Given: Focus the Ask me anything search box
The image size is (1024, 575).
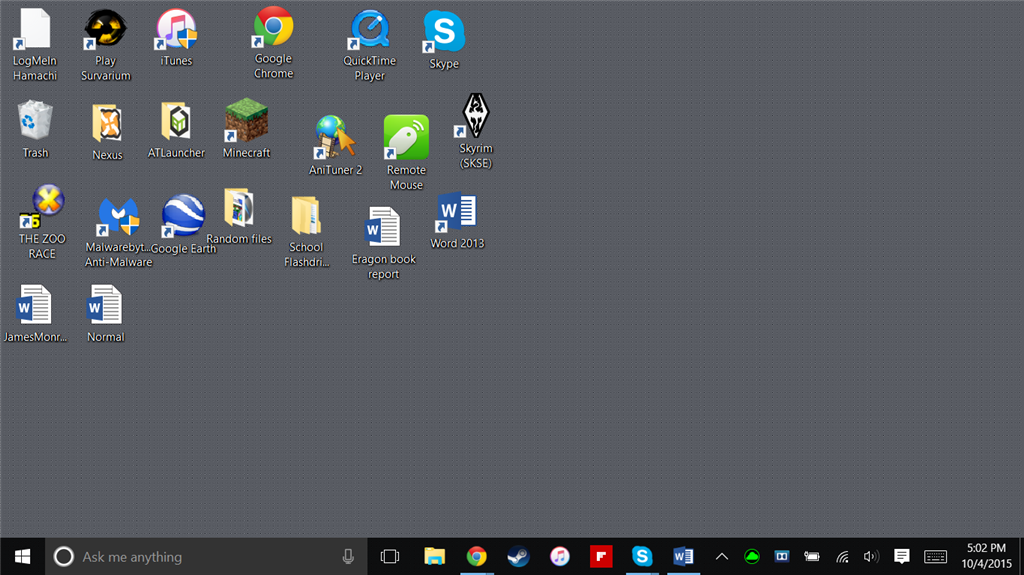Looking at the screenshot, I should pyautogui.click(x=206, y=557).
